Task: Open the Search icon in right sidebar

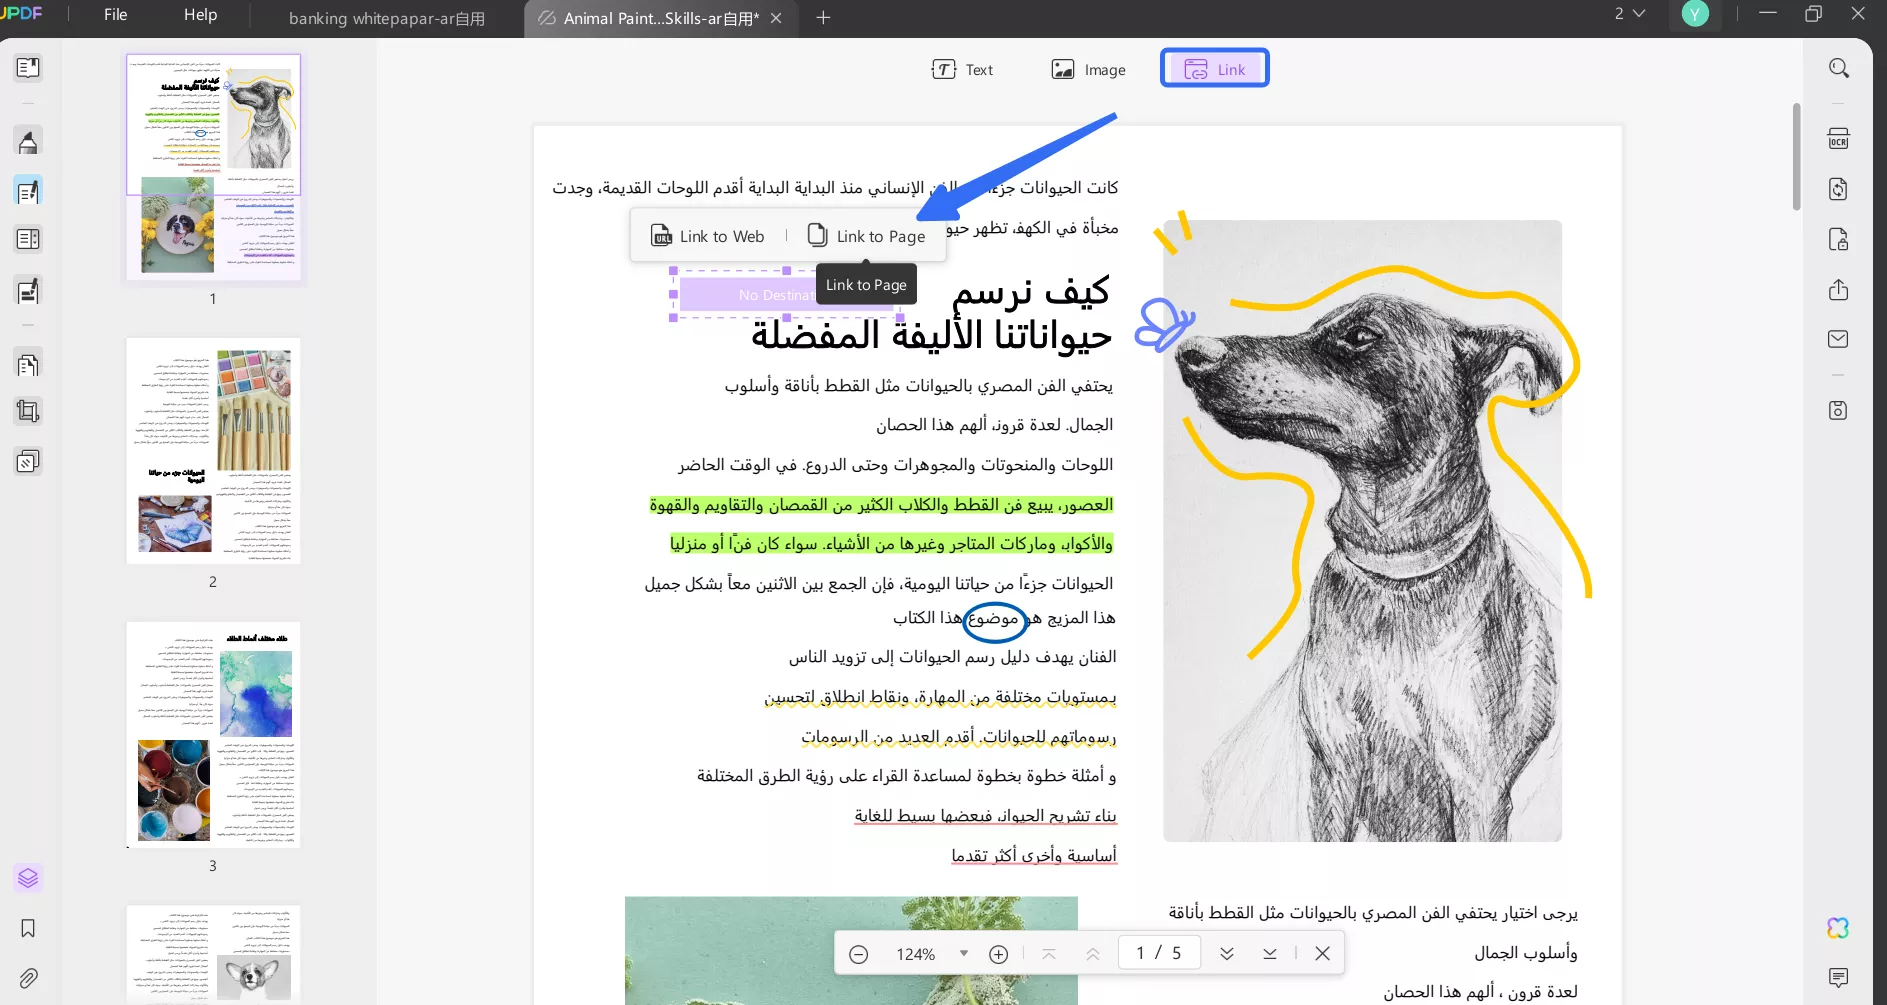Action: (1839, 68)
